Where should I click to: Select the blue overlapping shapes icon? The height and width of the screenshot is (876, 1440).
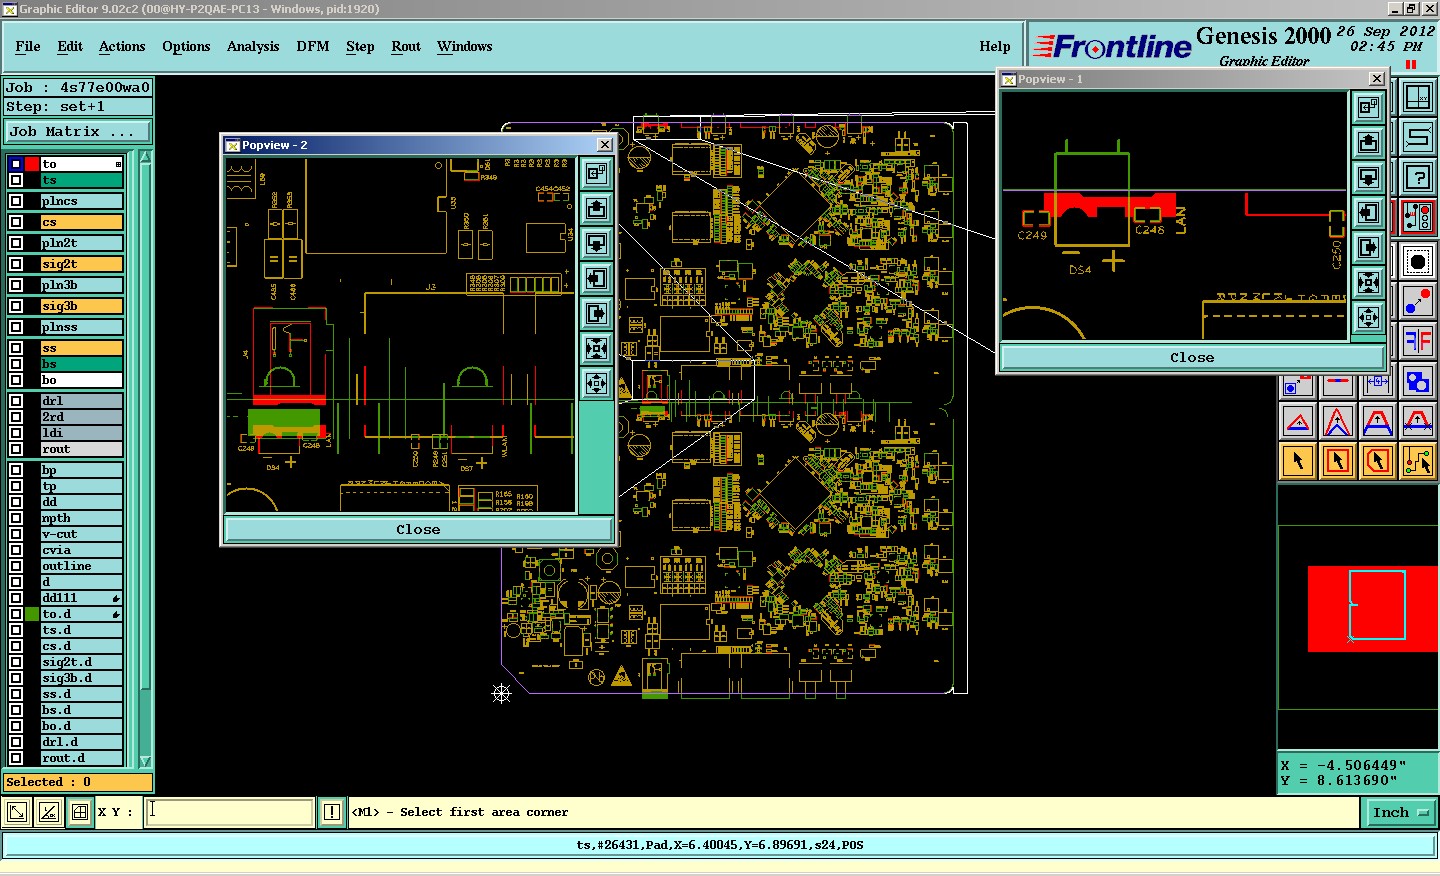[x=1417, y=381]
